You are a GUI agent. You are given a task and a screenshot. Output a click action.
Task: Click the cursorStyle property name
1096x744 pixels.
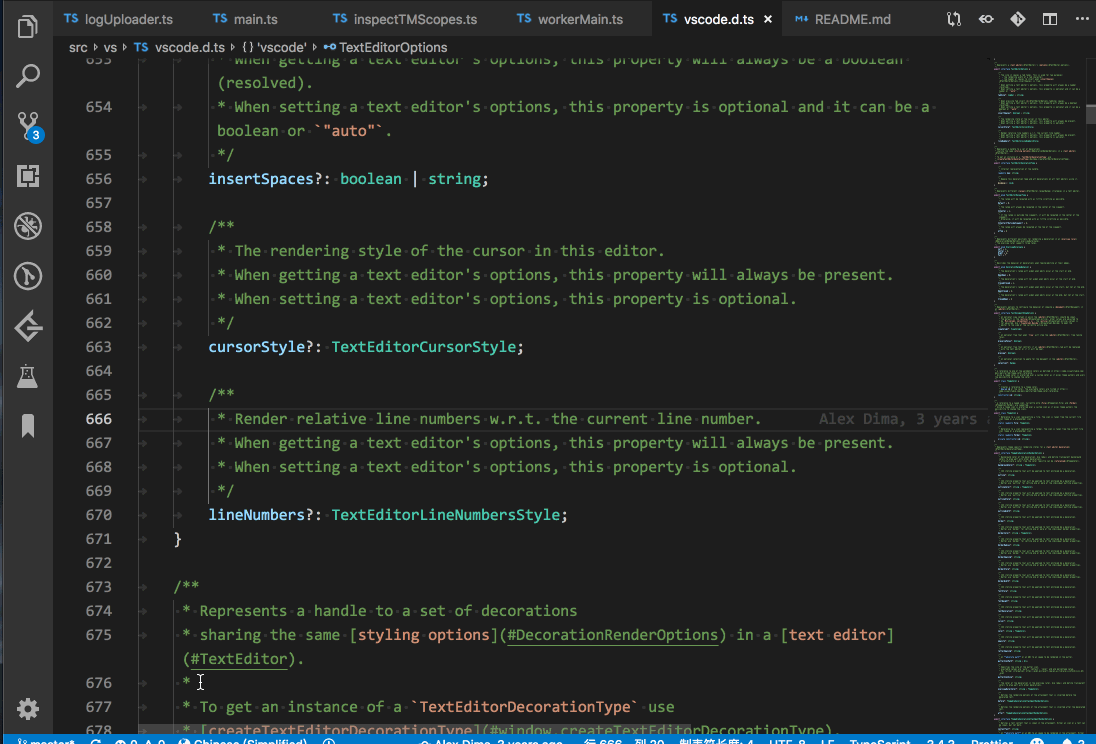[x=257, y=347]
